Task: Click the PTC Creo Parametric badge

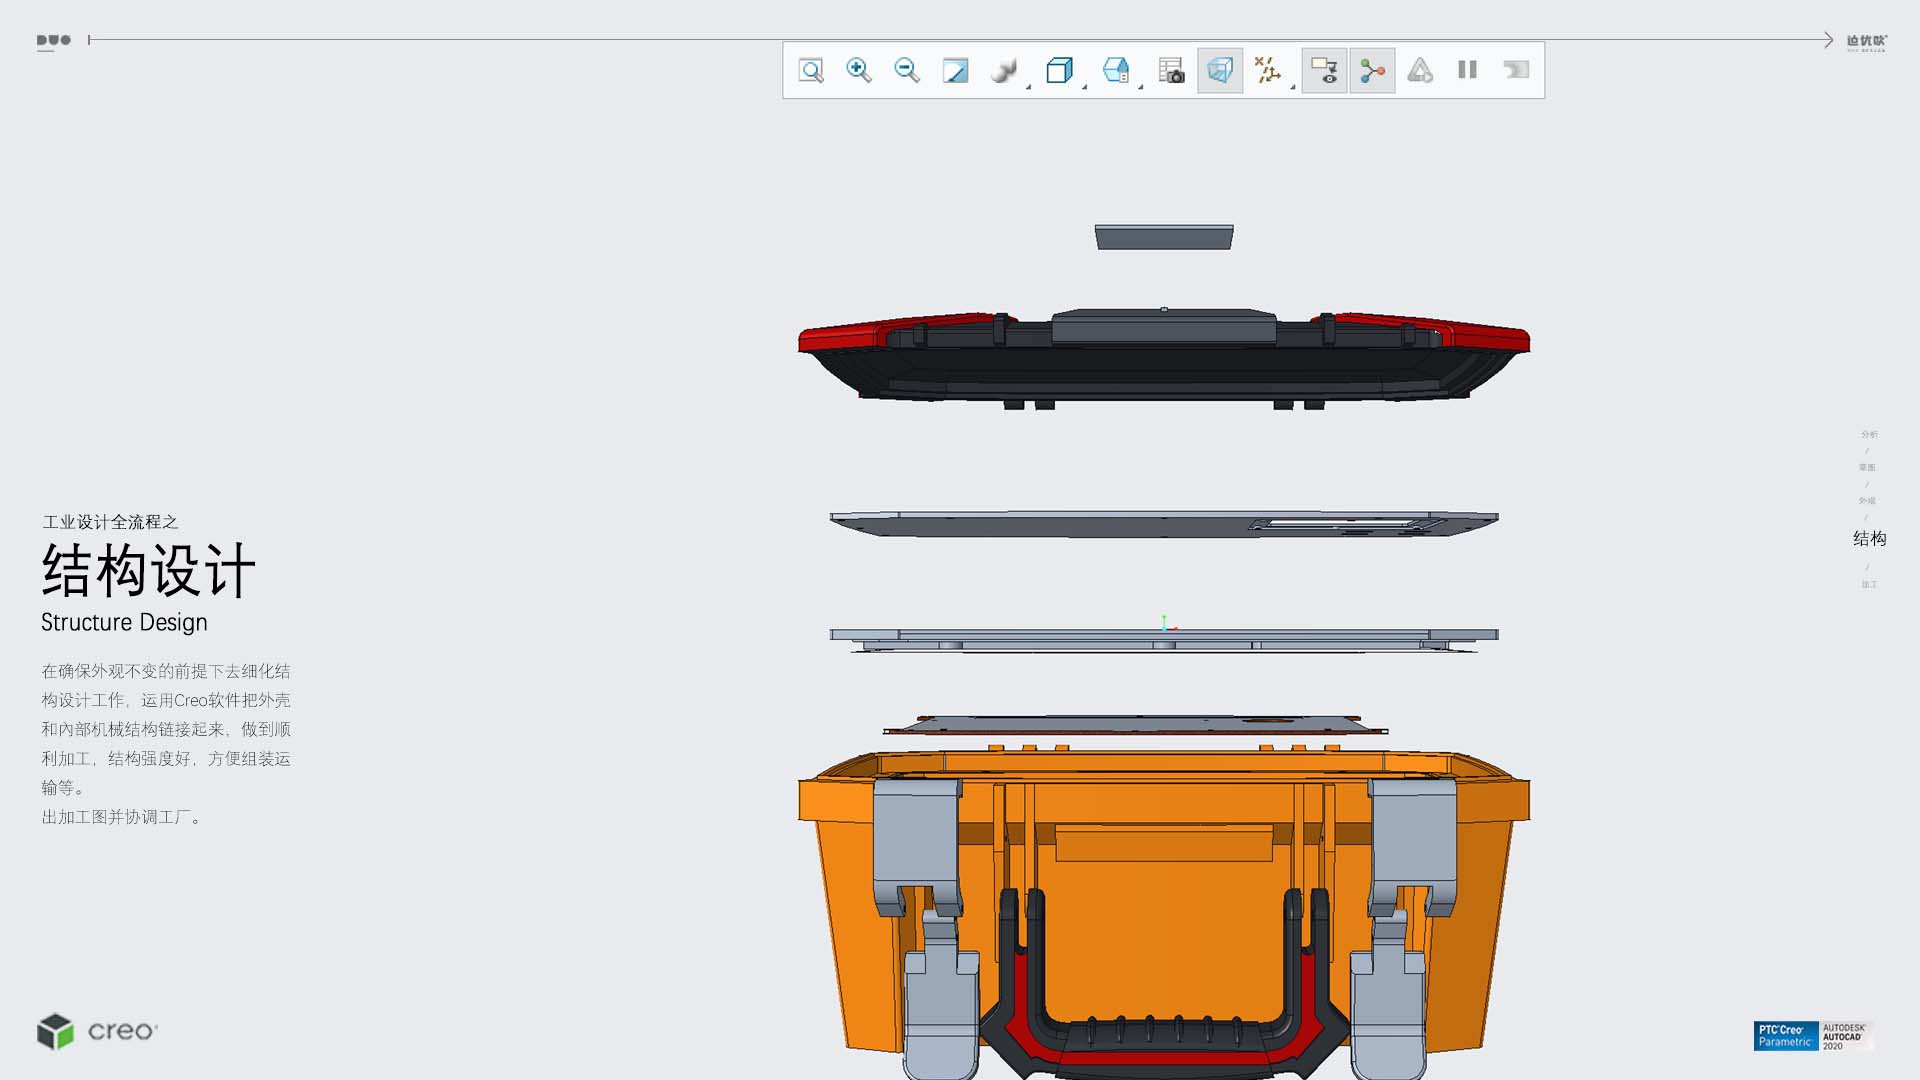Action: point(1785,1036)
